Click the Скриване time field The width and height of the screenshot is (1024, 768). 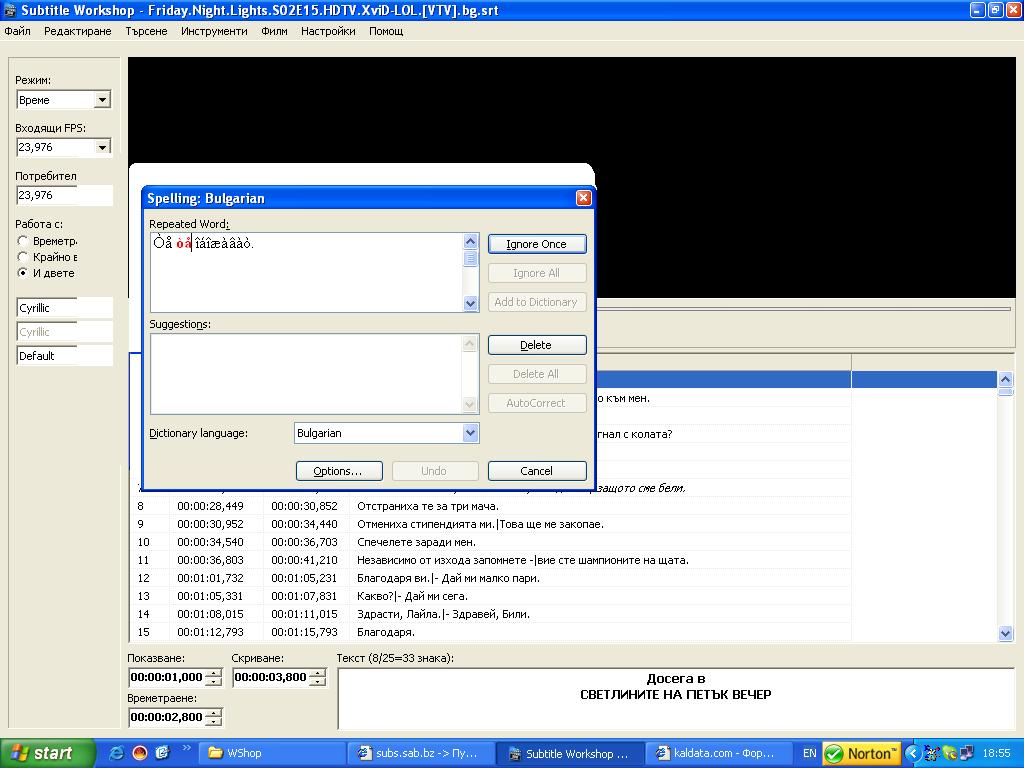point(271,677)
